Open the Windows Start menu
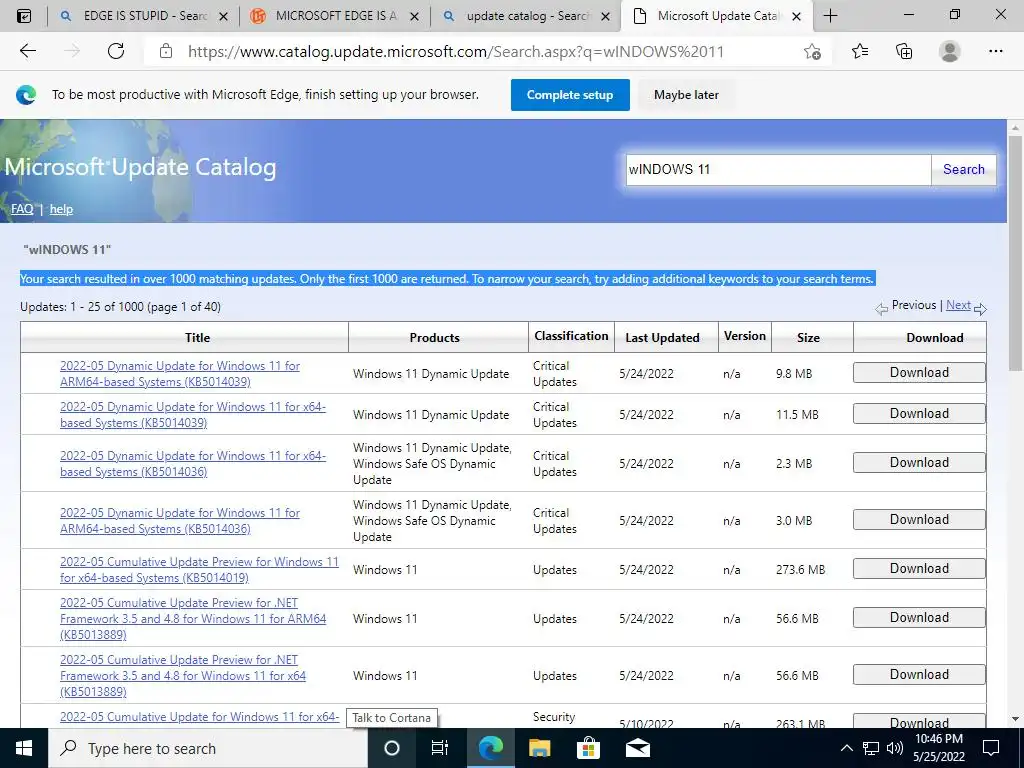 point(24,748)
